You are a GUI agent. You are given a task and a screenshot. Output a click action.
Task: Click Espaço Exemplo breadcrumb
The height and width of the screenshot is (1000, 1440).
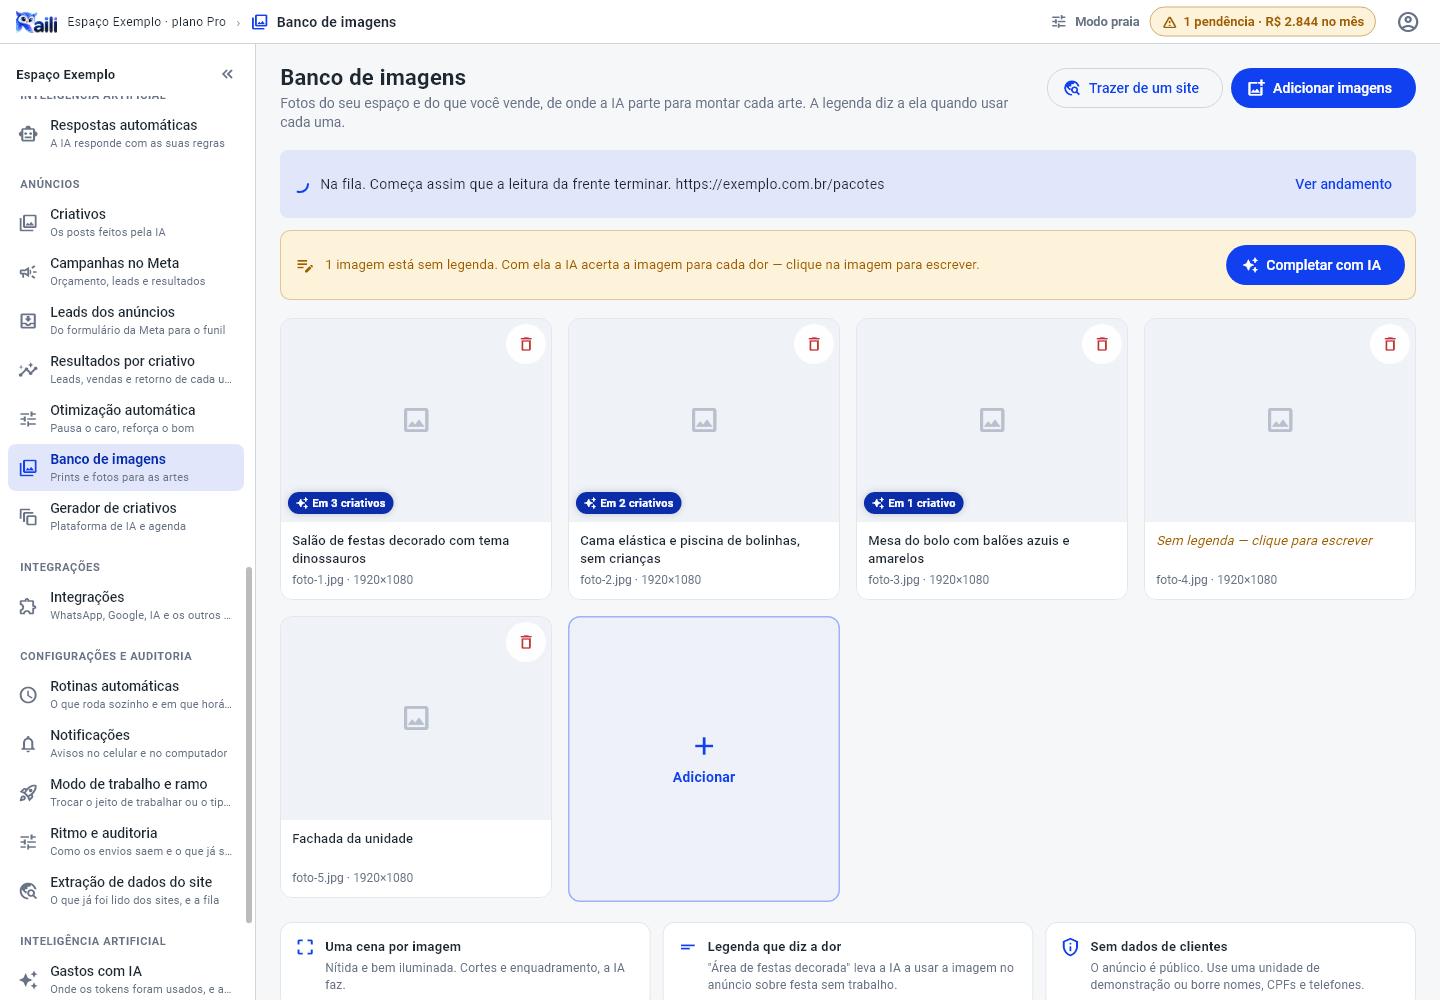click(x=147, y=22)
